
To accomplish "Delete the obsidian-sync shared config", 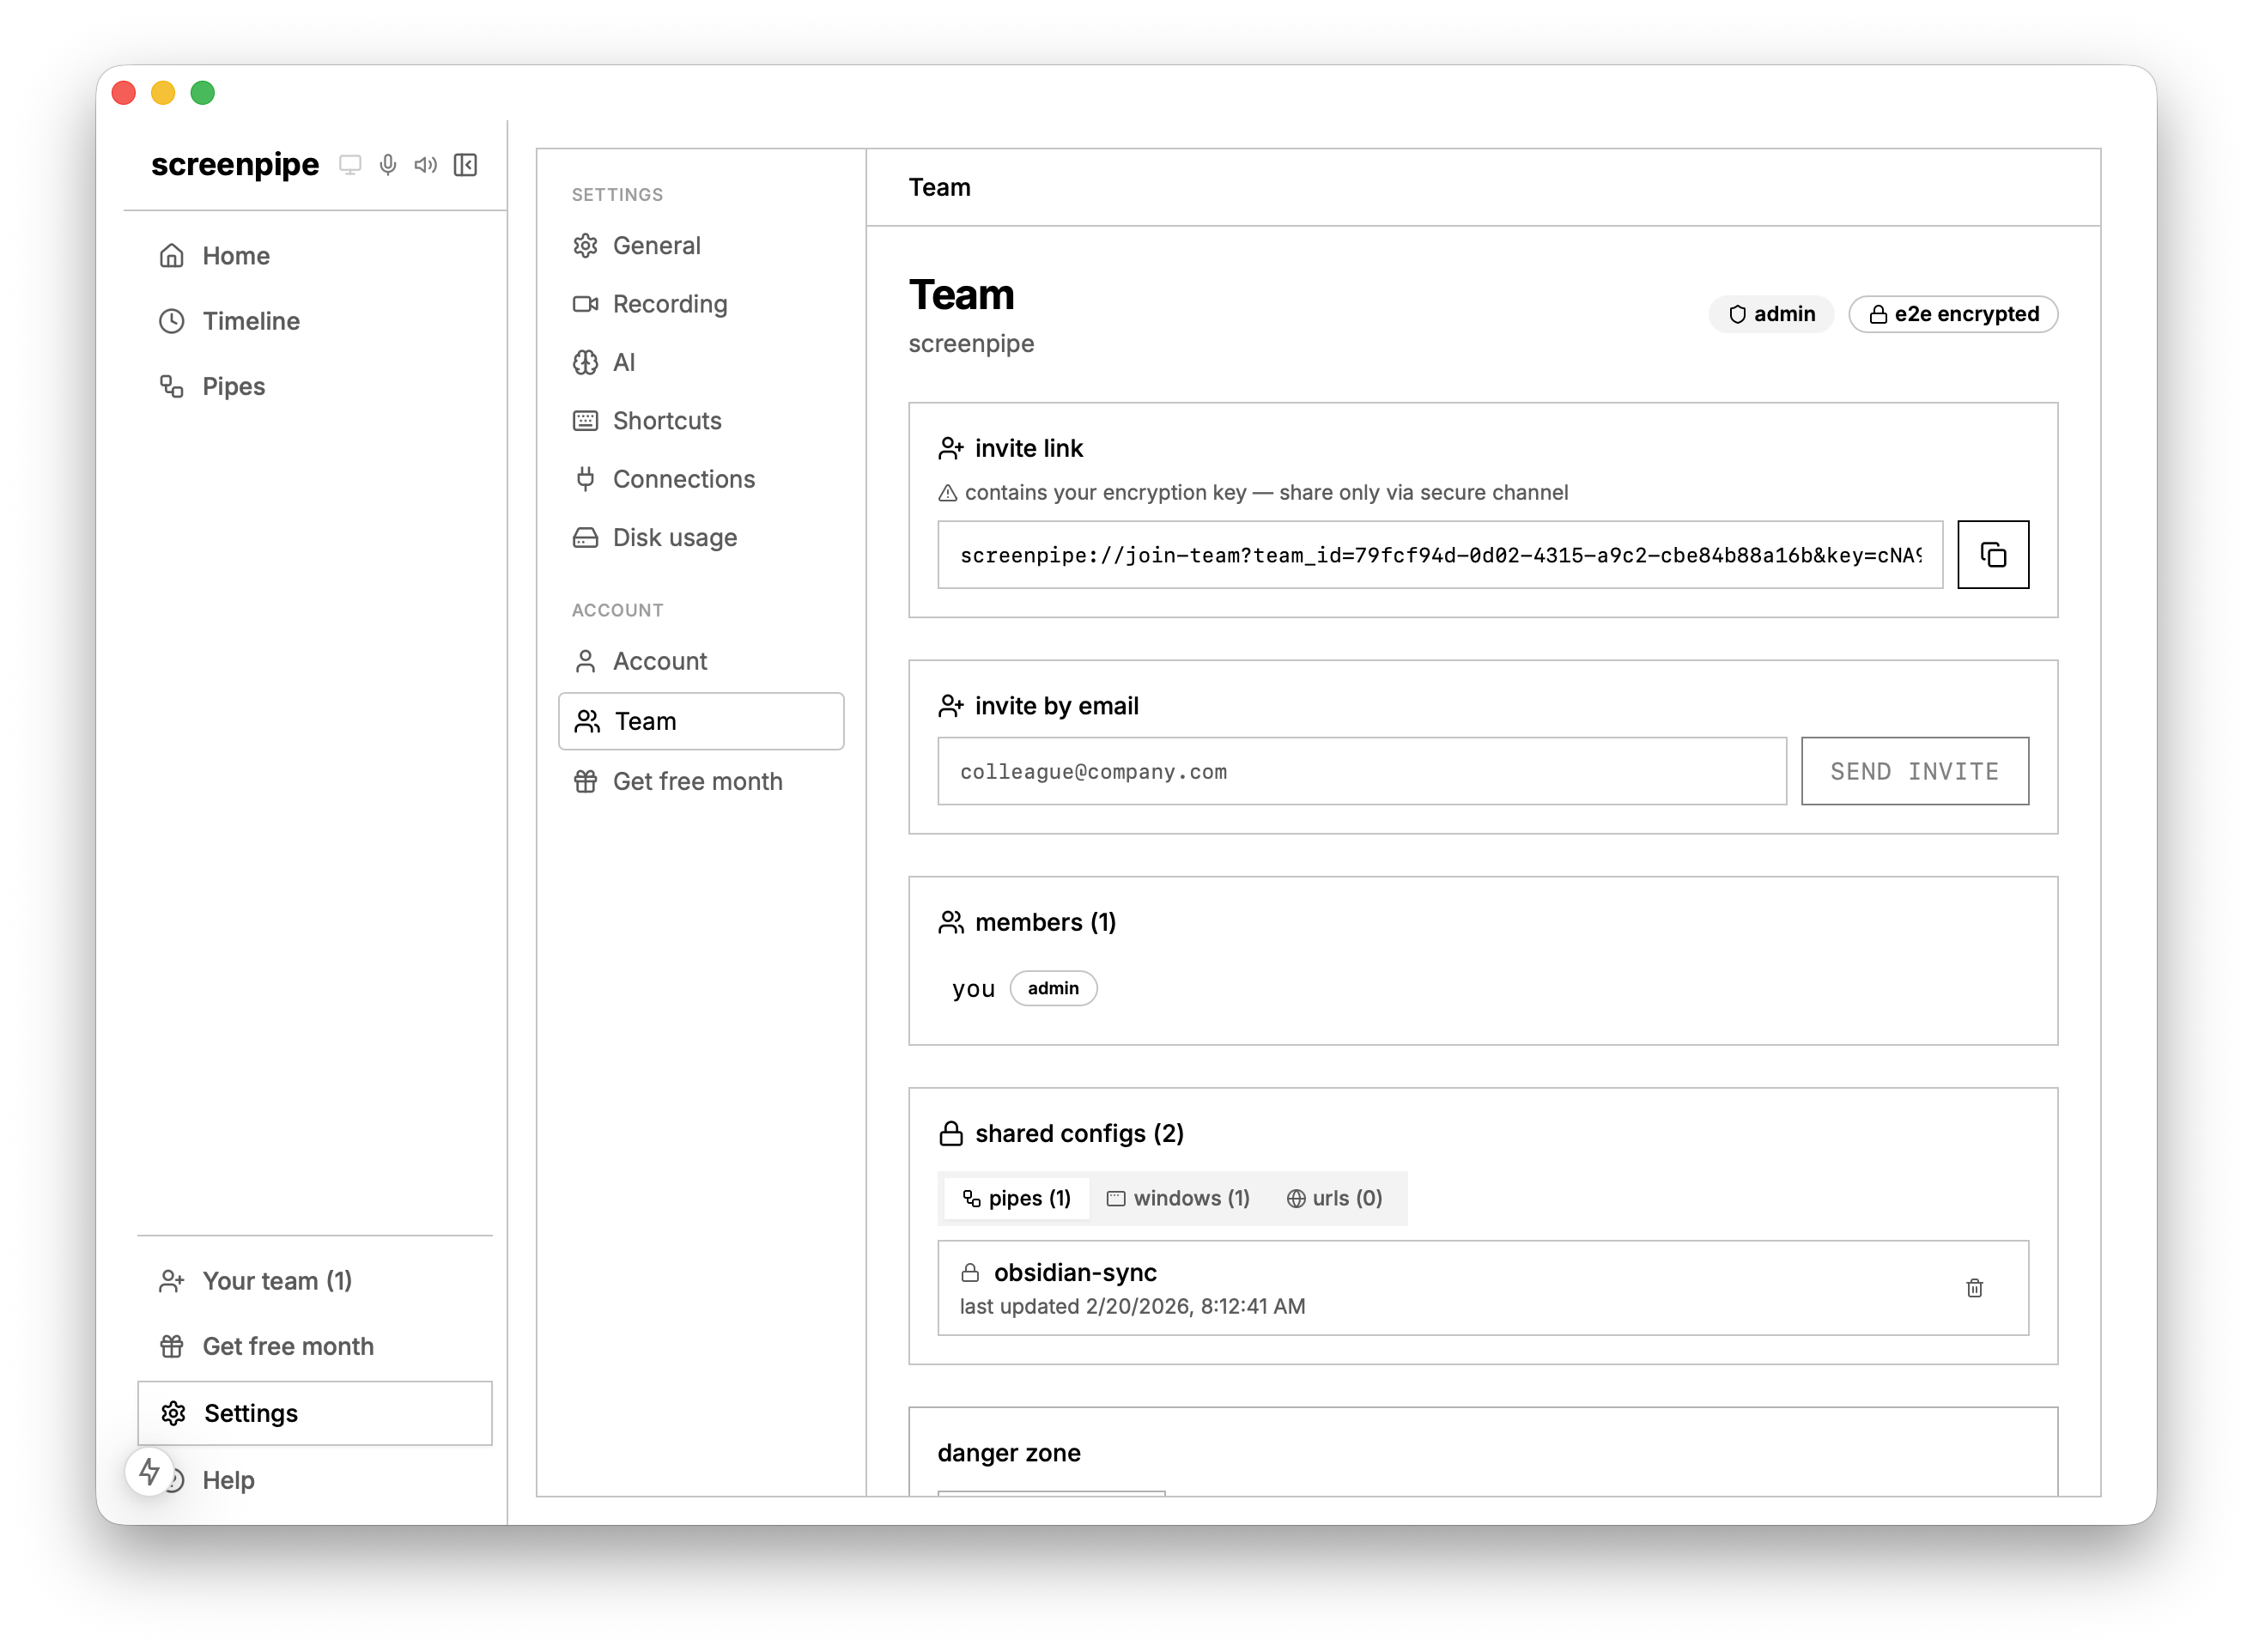I will [1974, 1288].
